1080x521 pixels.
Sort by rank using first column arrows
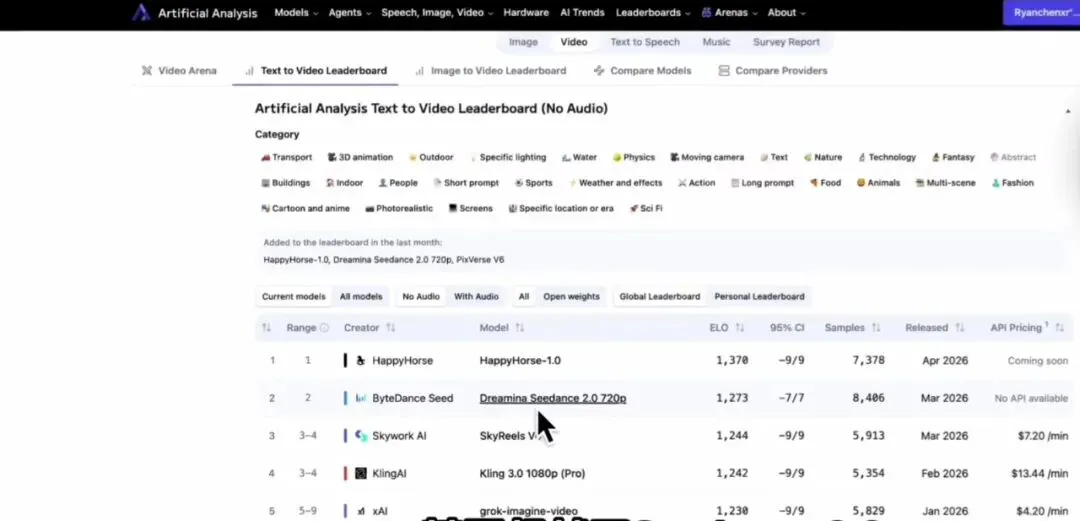267,328
